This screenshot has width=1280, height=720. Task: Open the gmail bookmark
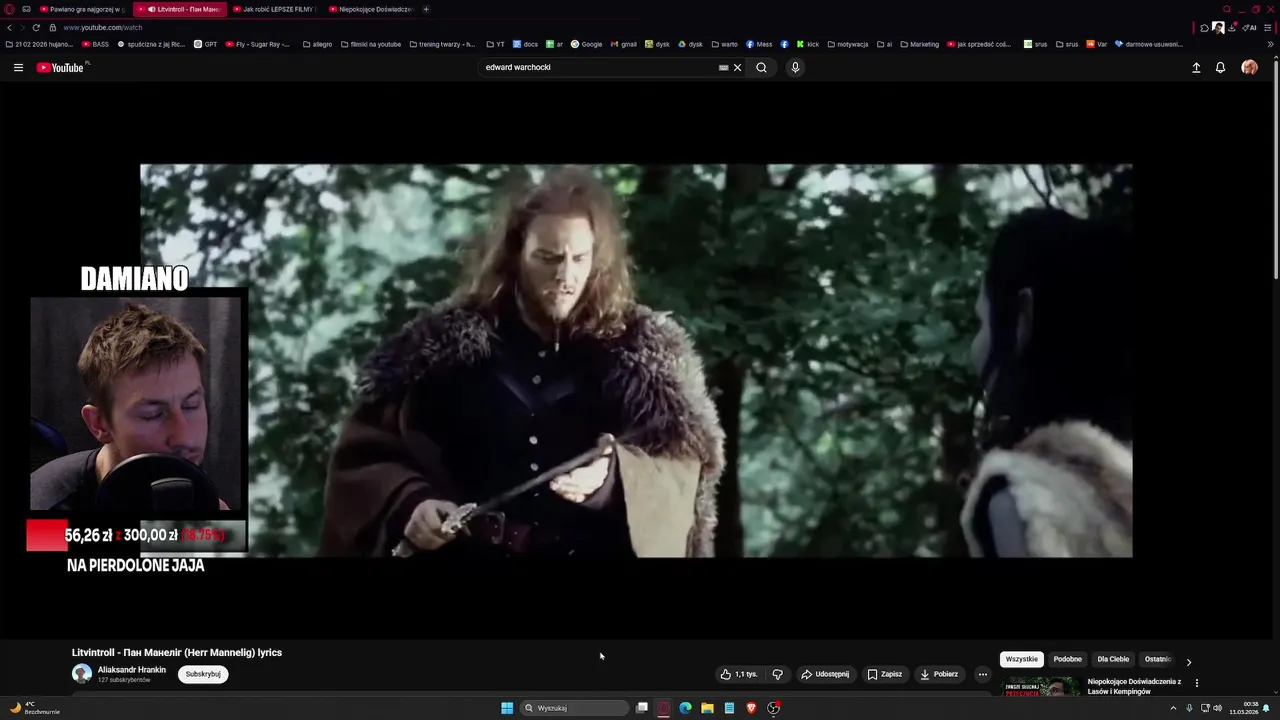624,44
